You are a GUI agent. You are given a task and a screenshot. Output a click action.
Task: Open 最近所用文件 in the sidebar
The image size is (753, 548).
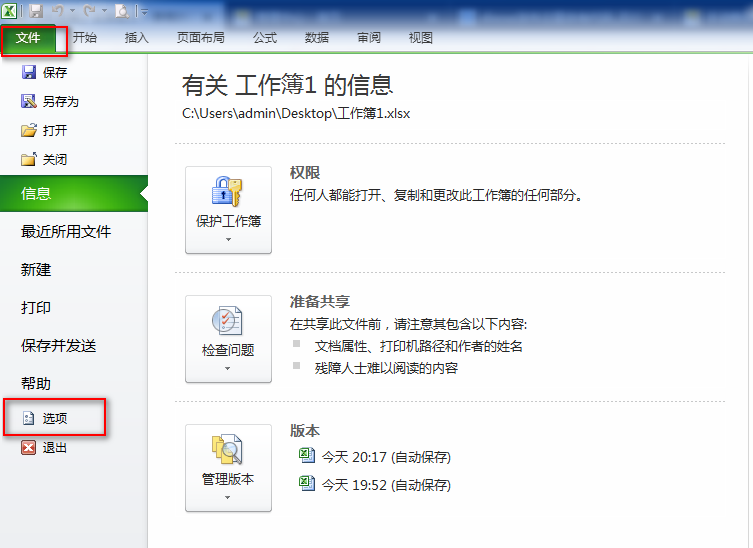point(66,231)
